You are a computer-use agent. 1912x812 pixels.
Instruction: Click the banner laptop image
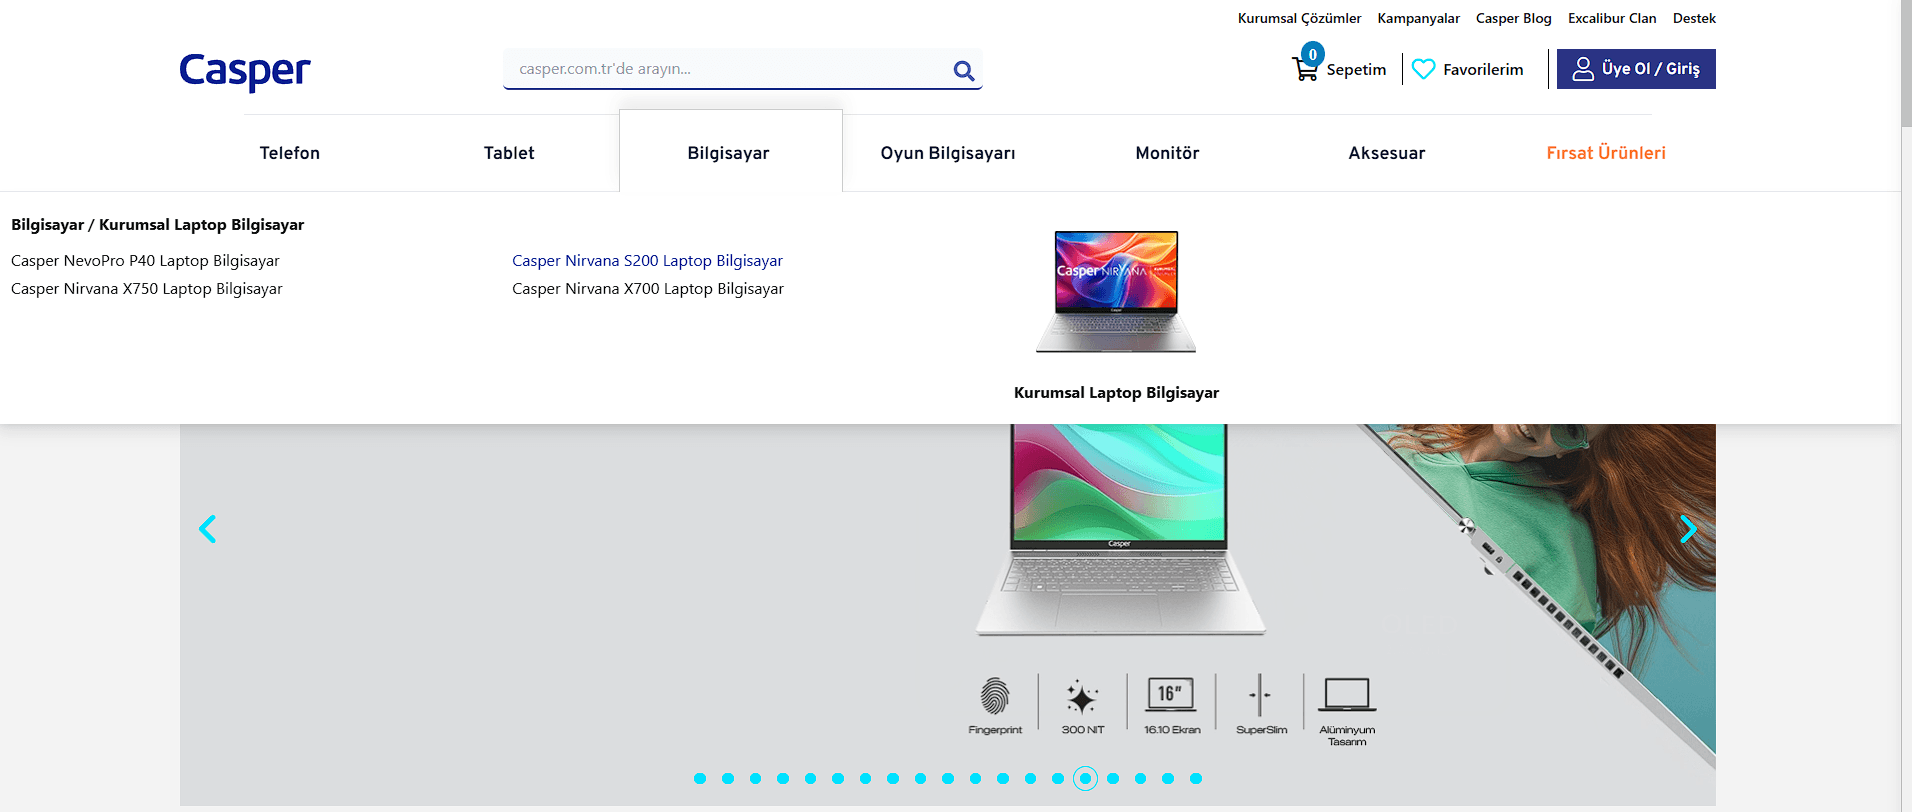click(1120, 530)
